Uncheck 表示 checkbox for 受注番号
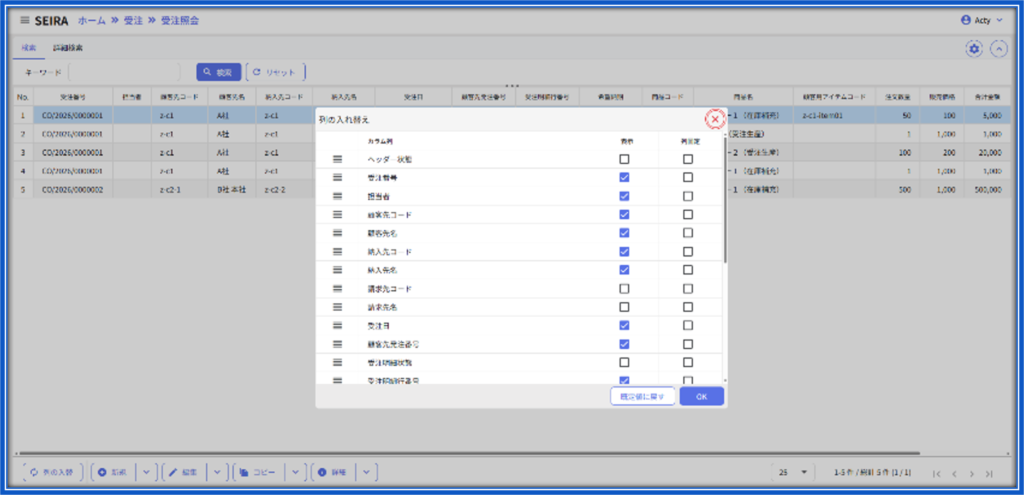This screenshot has width=1024, height=495. click(624, 178)
